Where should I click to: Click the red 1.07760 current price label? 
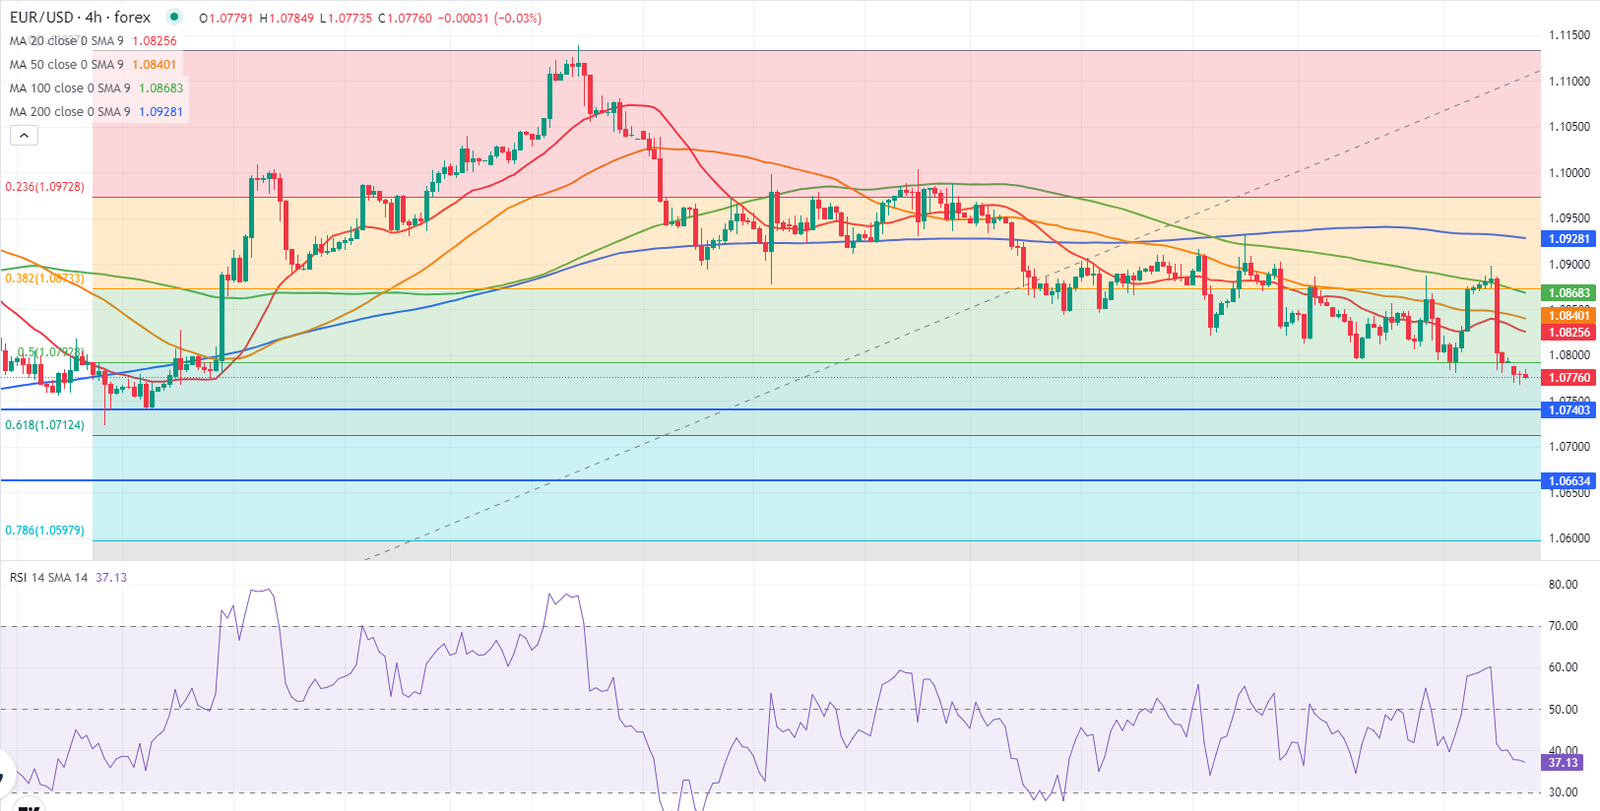[x=1568, y=378]
